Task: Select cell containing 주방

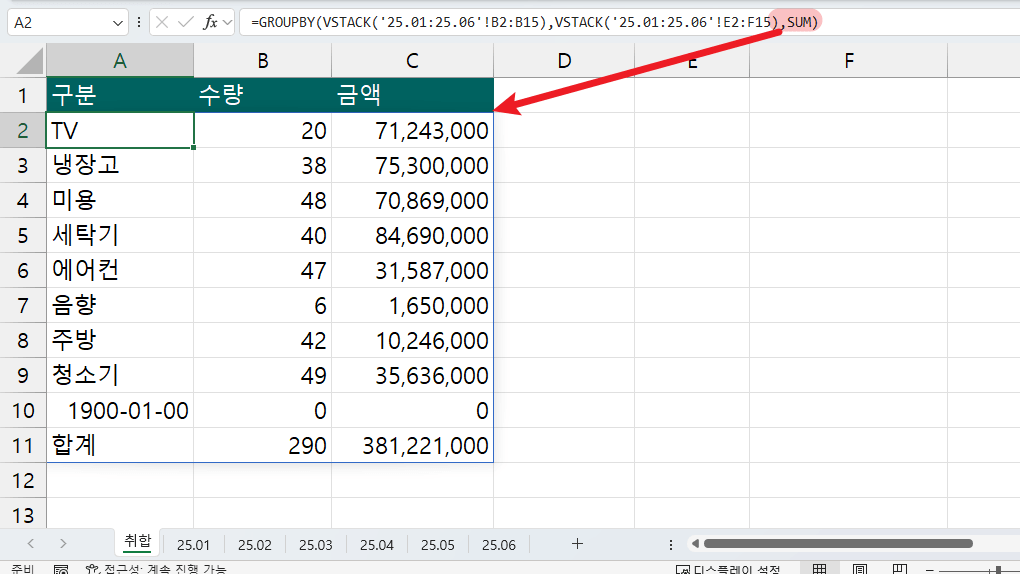Action: [x=120, y=340]
